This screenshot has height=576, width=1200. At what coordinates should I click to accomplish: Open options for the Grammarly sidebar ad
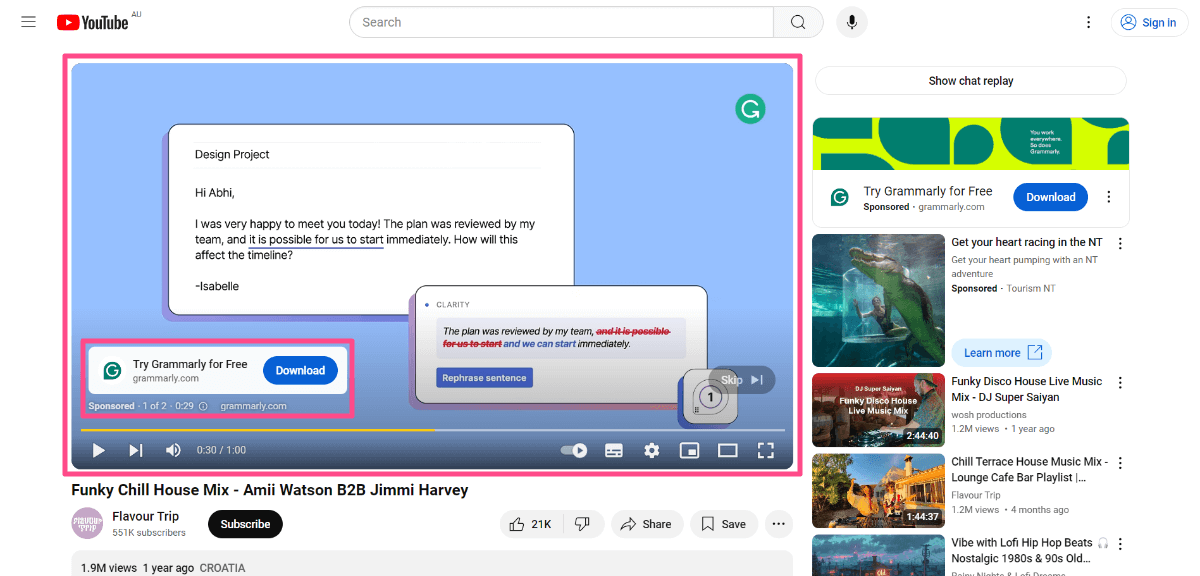pyautogui.click(x=1107, y=197)
